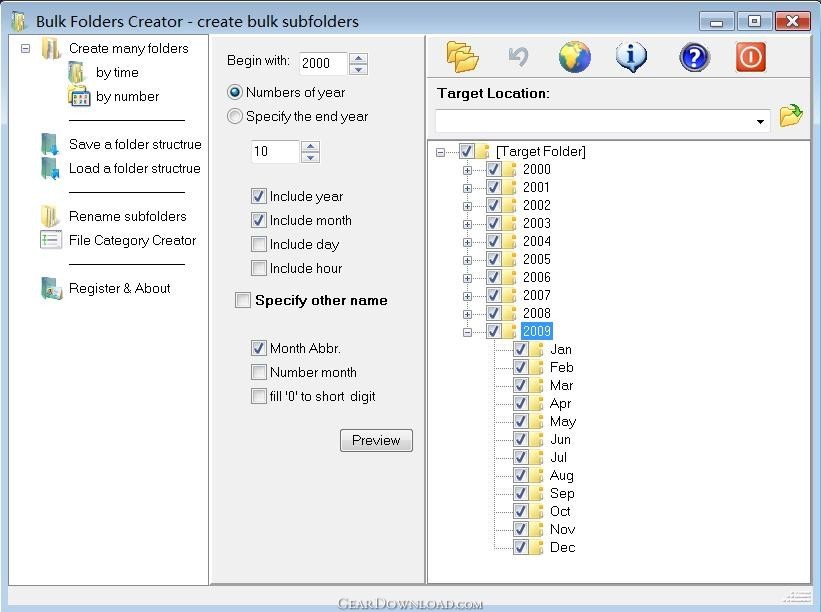Increase the number of years value
This screenshot has height=612, width=821.
click(x=310, y=146)
